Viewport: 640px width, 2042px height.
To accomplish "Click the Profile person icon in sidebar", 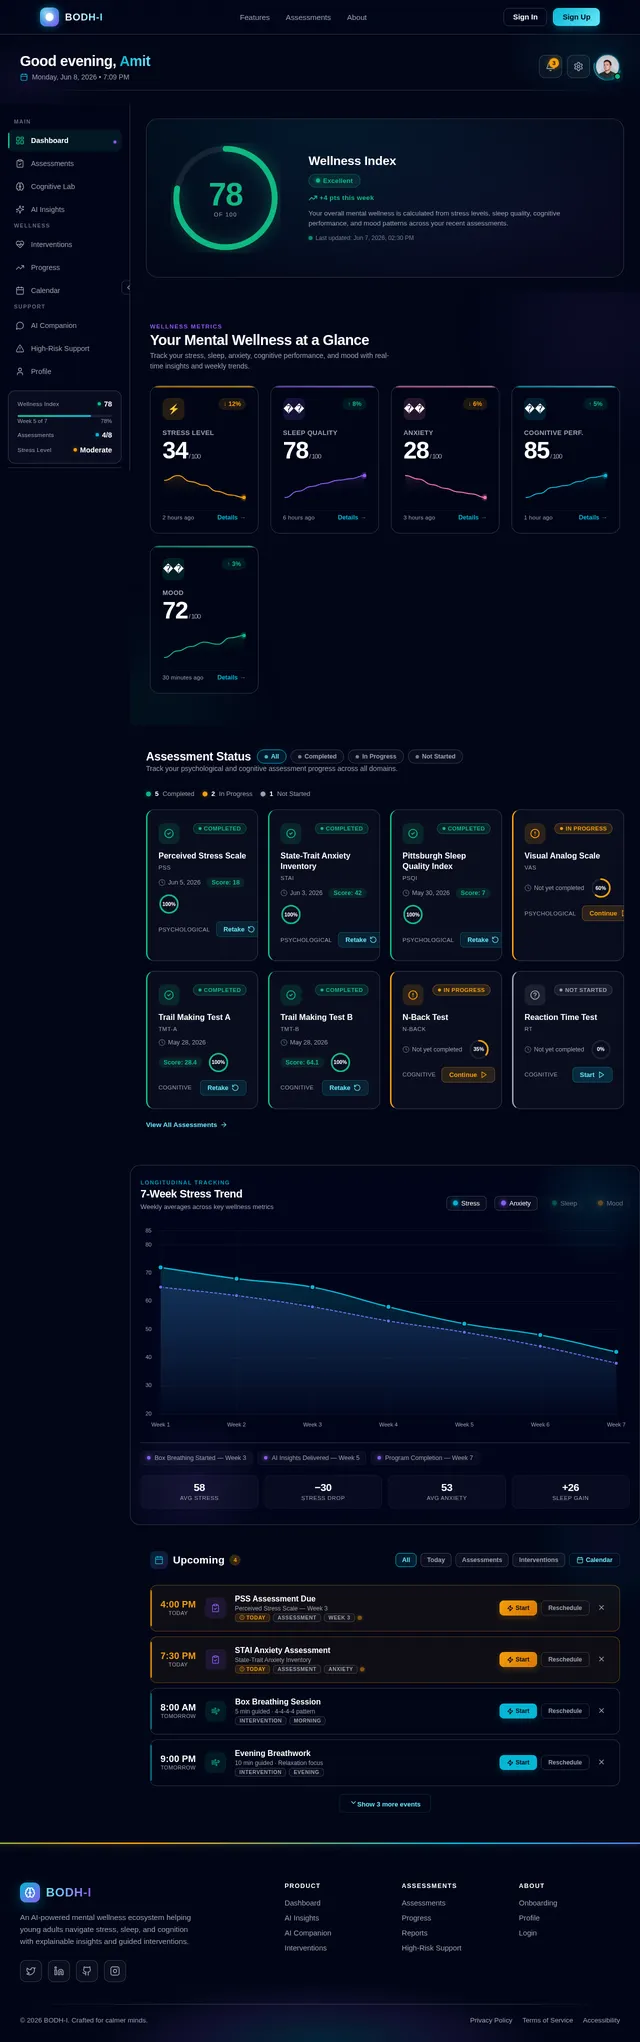I will coord(20,371).
